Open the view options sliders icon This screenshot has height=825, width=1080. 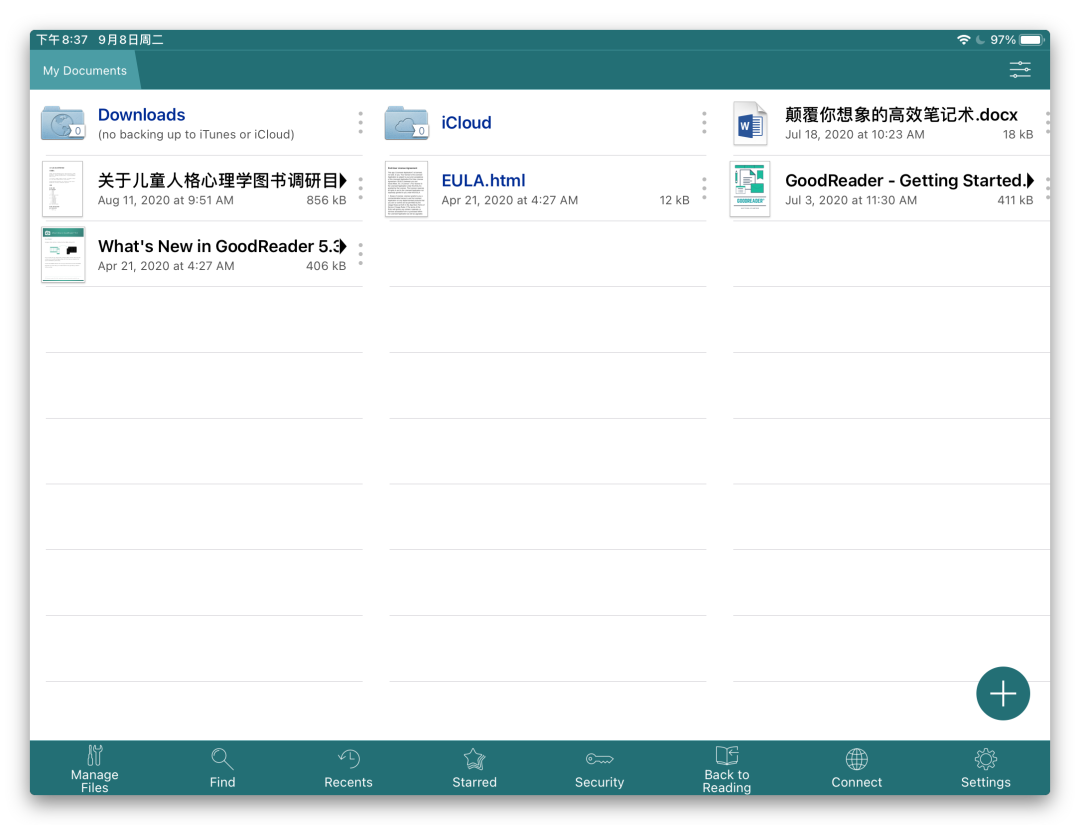pyautogui.click(x=1019, y=70)
